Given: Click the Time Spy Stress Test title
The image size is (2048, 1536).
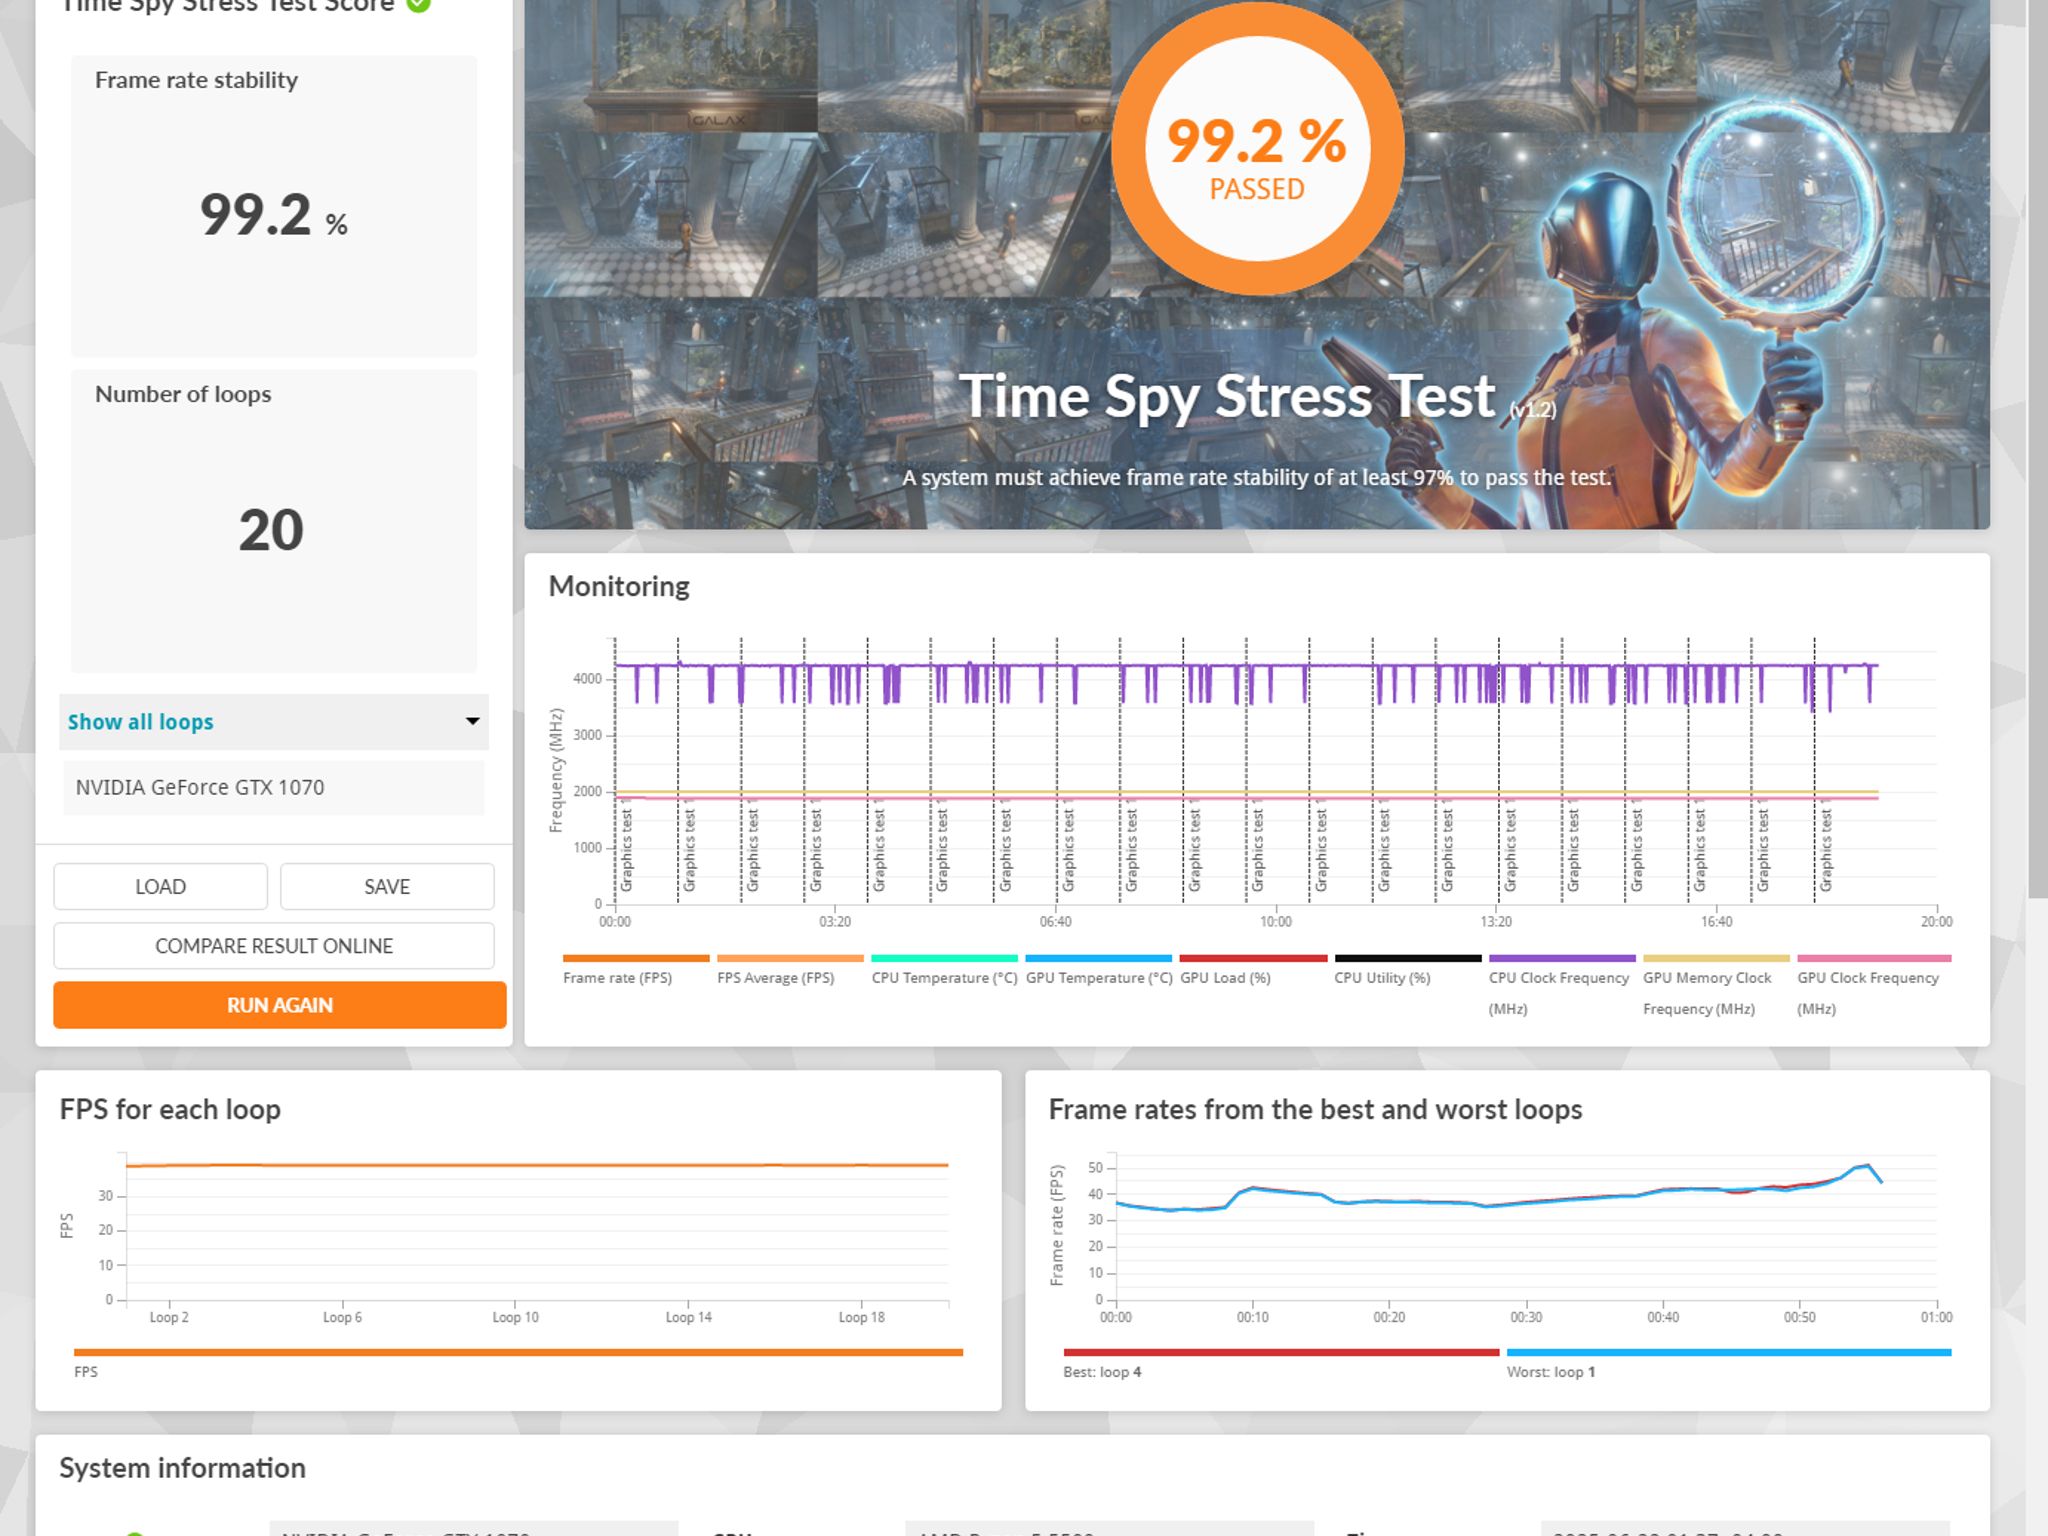Looking at the screenshot, I should (1228, 397).
